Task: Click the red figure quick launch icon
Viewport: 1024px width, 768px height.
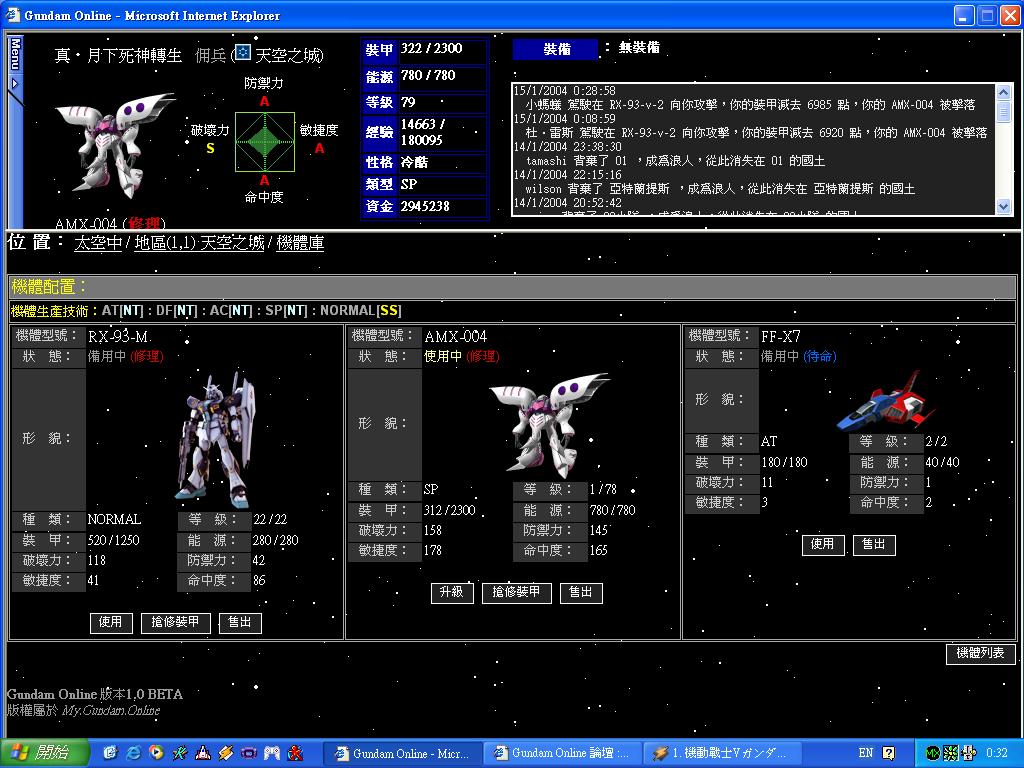Action: [296, 752]
